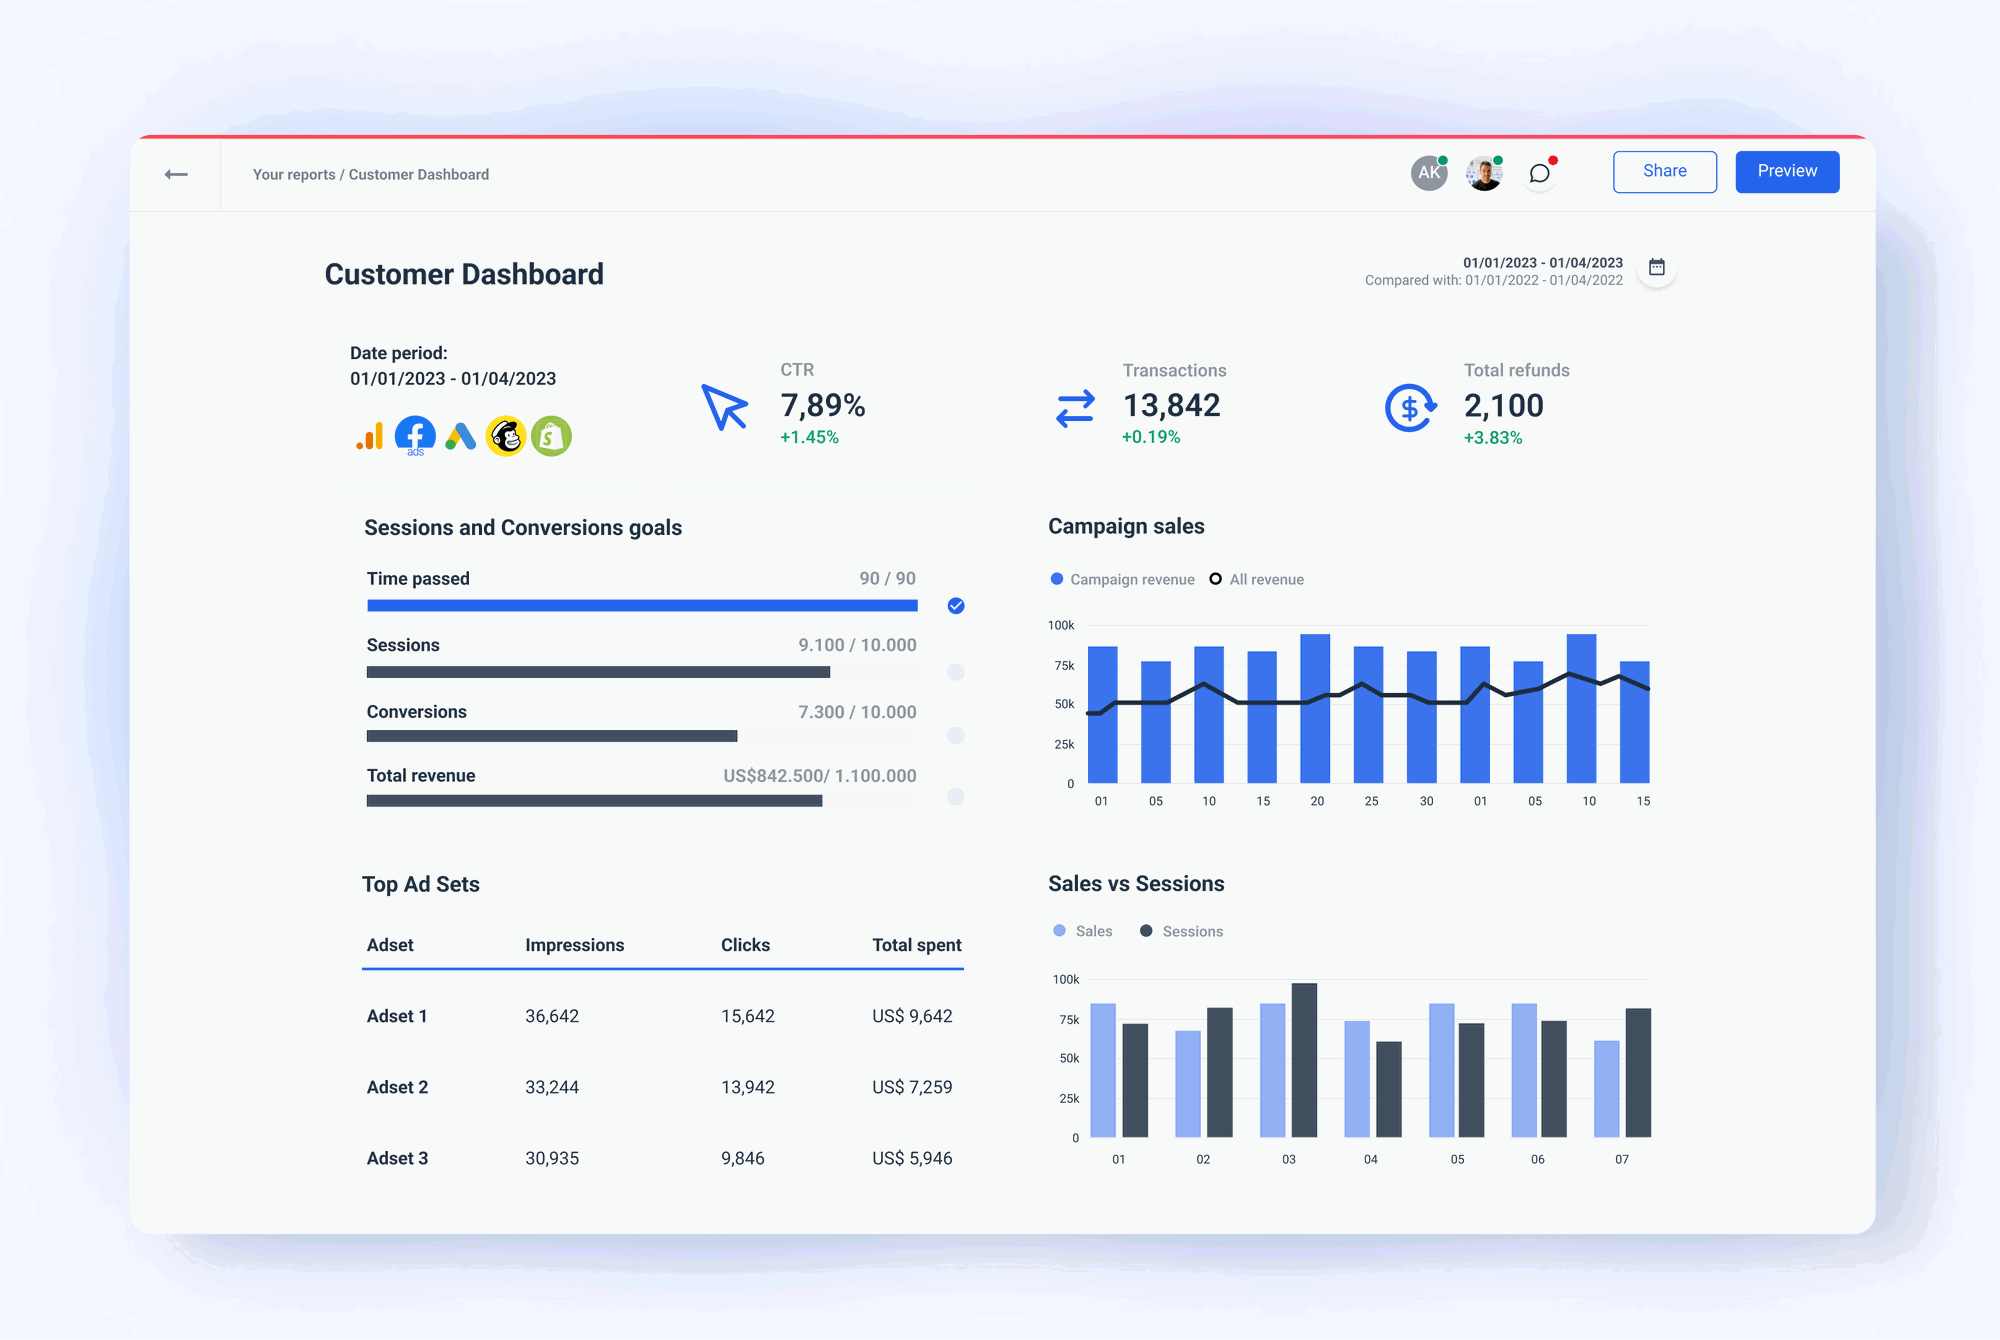2000x1340 pixels.
Task: Click the Total refunds dollar icon
Action: pyautogui.click(x=1410, y=407)
